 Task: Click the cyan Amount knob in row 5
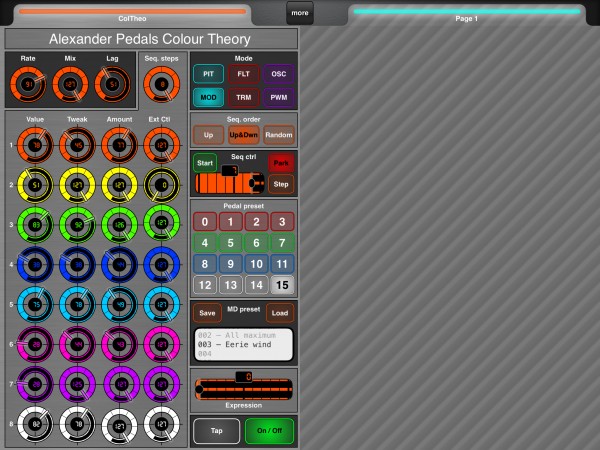pos(119,305)
